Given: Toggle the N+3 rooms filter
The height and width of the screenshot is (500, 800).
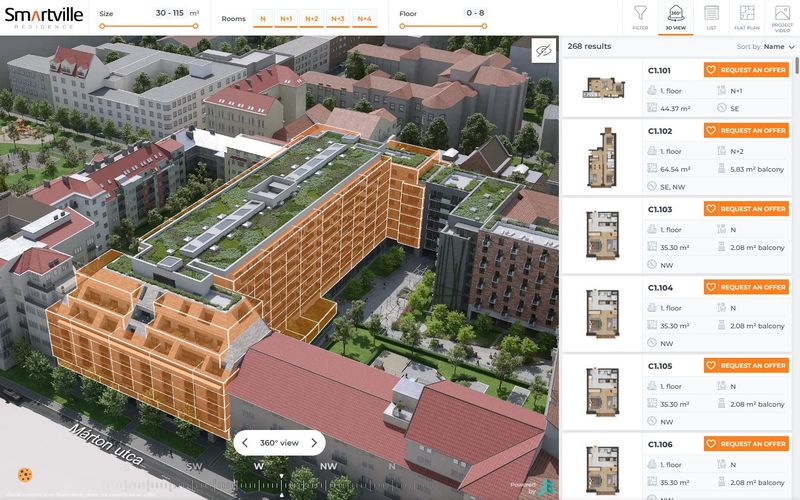Looking at the screenshot, I should (338, 19).
